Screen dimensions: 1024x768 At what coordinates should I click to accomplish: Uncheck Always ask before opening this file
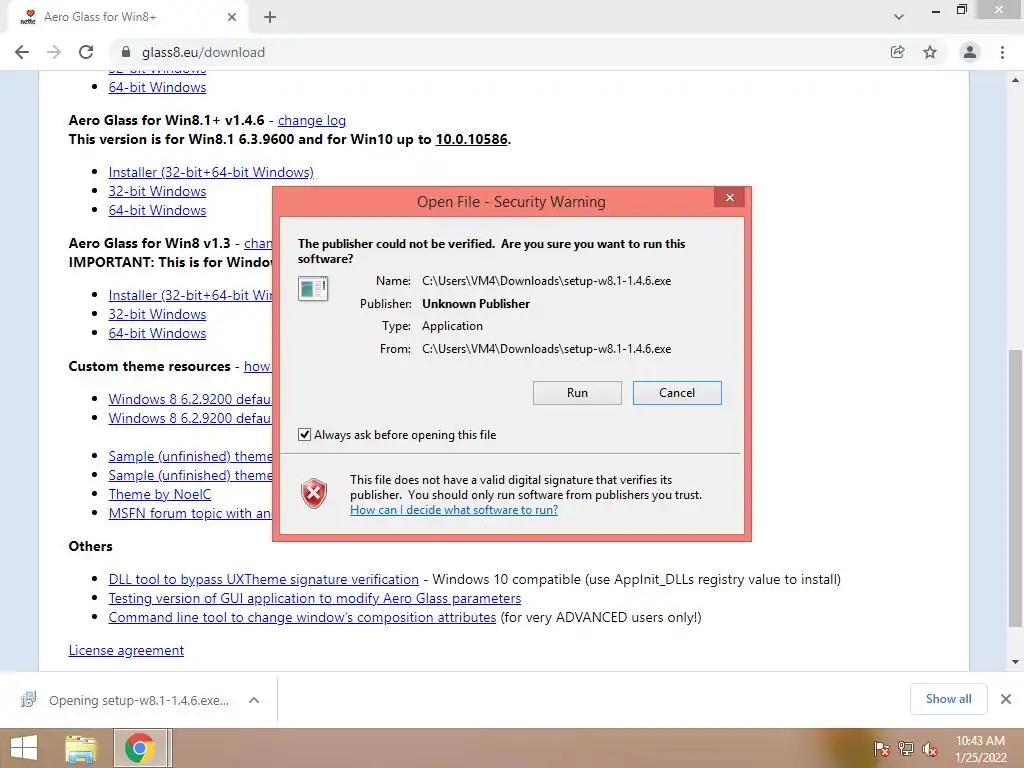coord(304,434)
